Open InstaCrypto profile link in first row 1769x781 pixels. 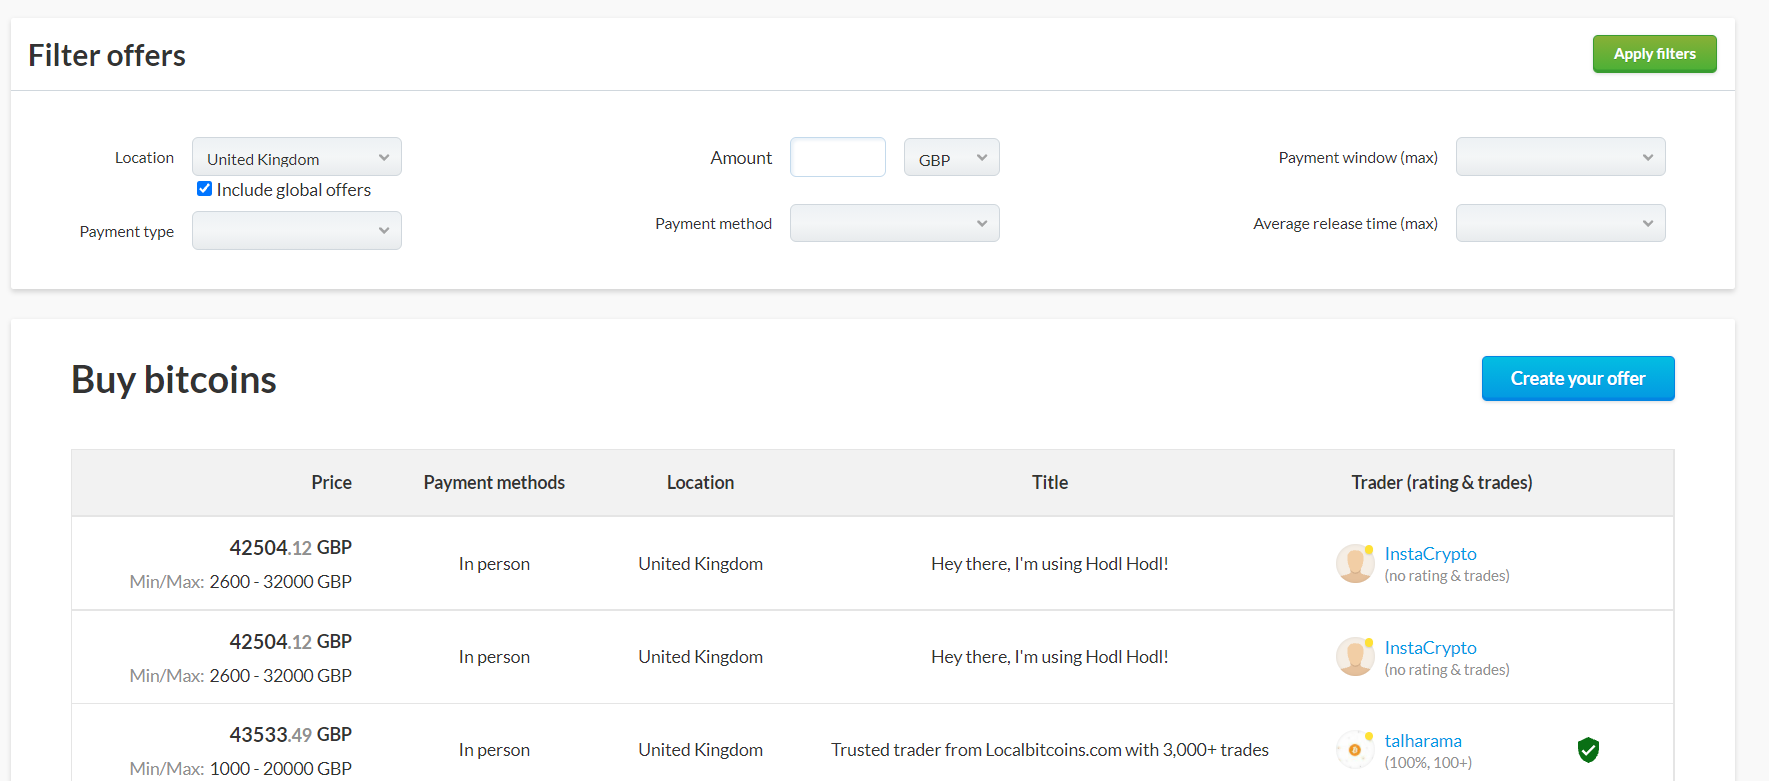(x=1430, y=554)
